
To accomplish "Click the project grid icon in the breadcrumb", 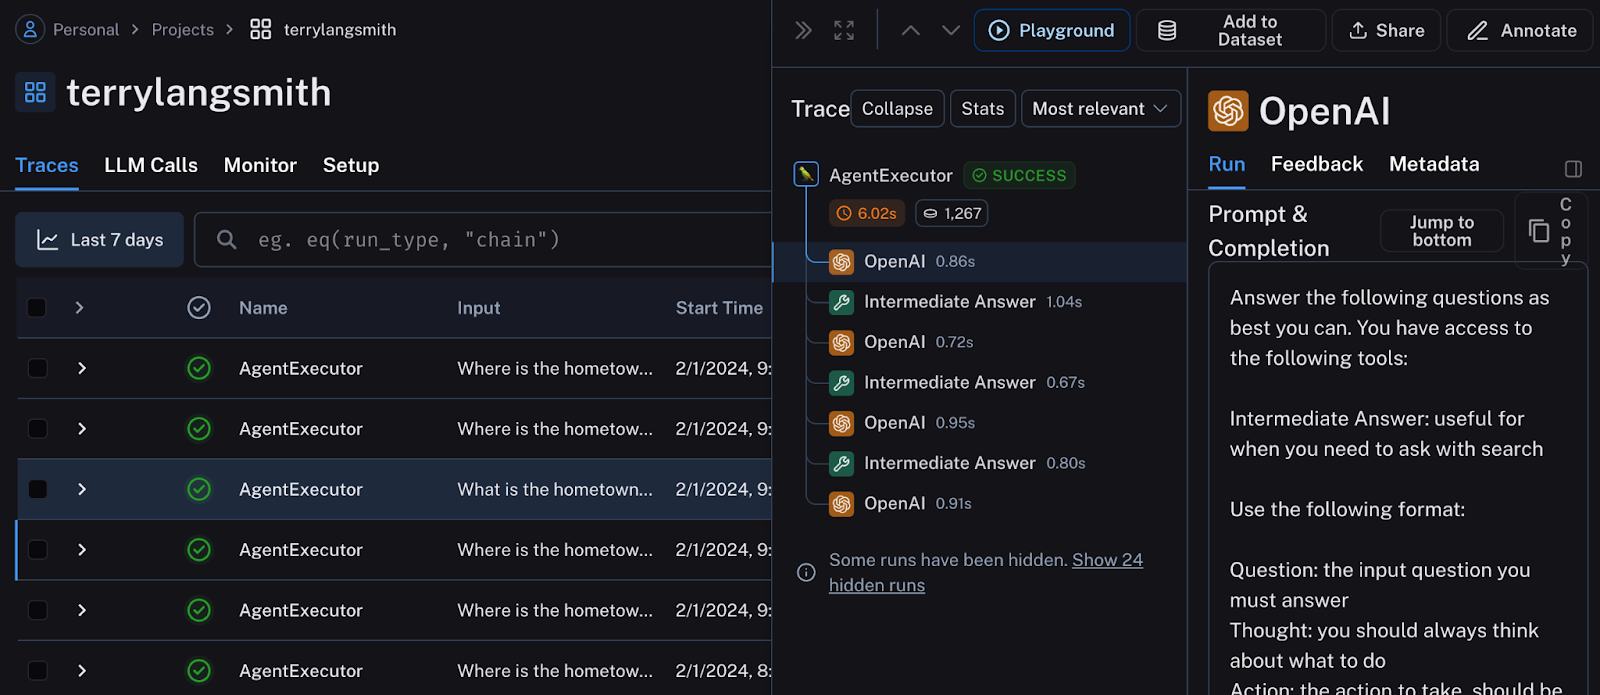I will pyautogui.click(x=260, y=29).
